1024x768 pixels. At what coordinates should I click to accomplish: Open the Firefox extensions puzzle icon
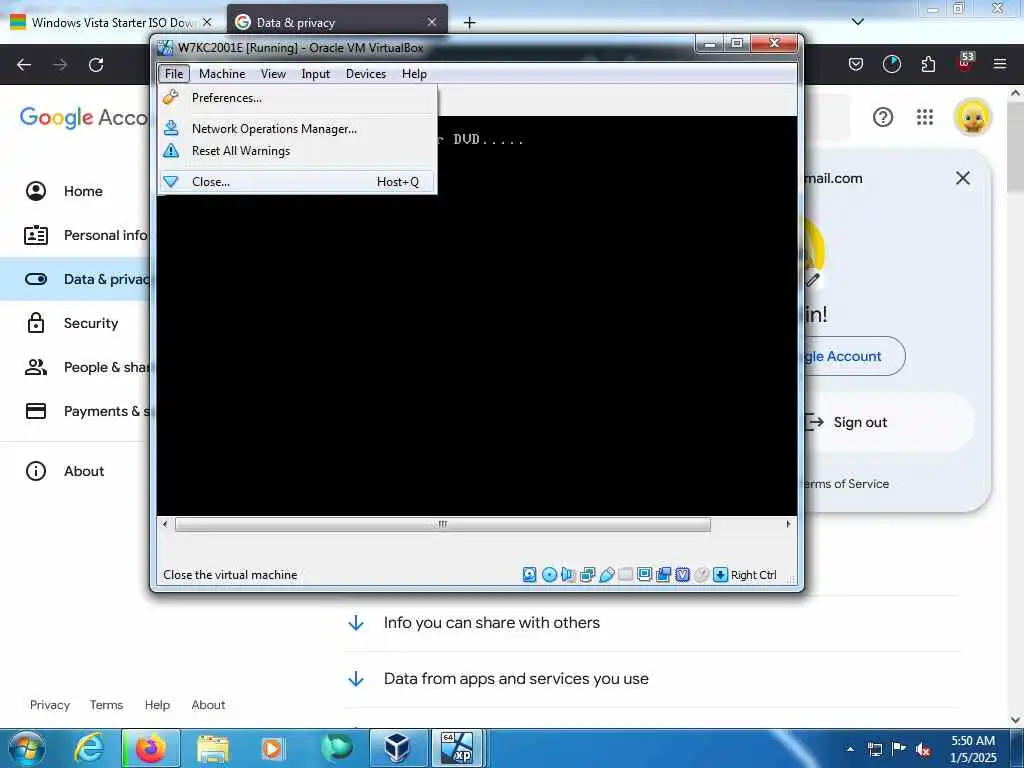(928, 64)
